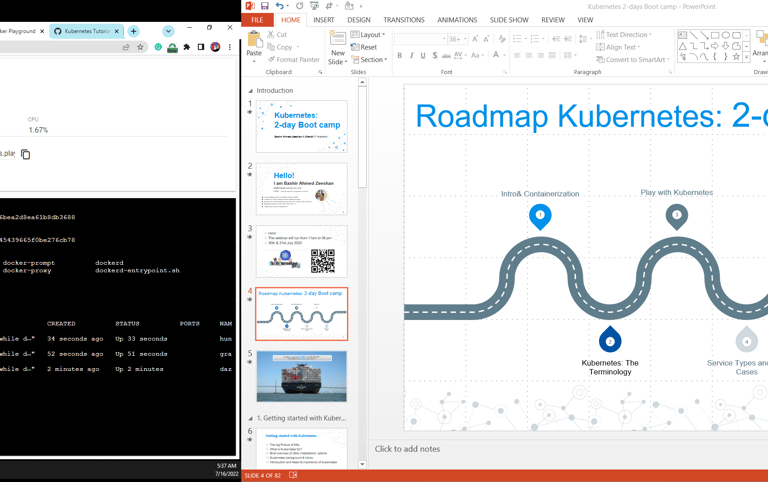Image resolution: width=768 pixels, height=482 pixels.
Task: Clear all formatting icon in Font group
Action: (502, 39)
